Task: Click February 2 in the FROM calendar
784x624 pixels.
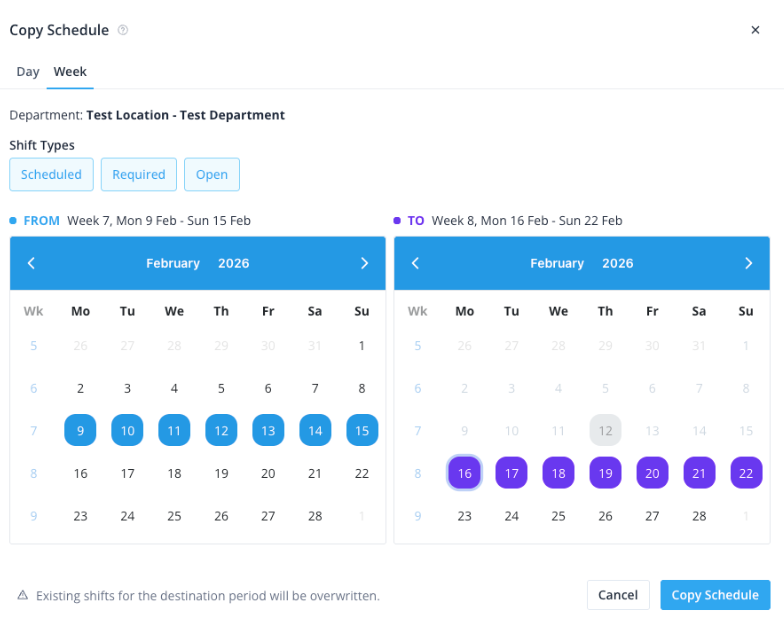Action: (x=80, y=388)
